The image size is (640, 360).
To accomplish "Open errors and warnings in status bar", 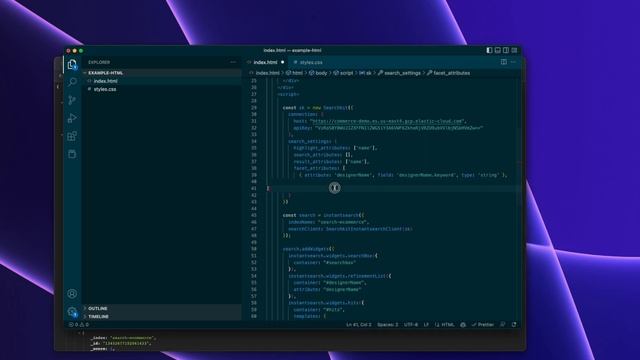I will (79, 324).
